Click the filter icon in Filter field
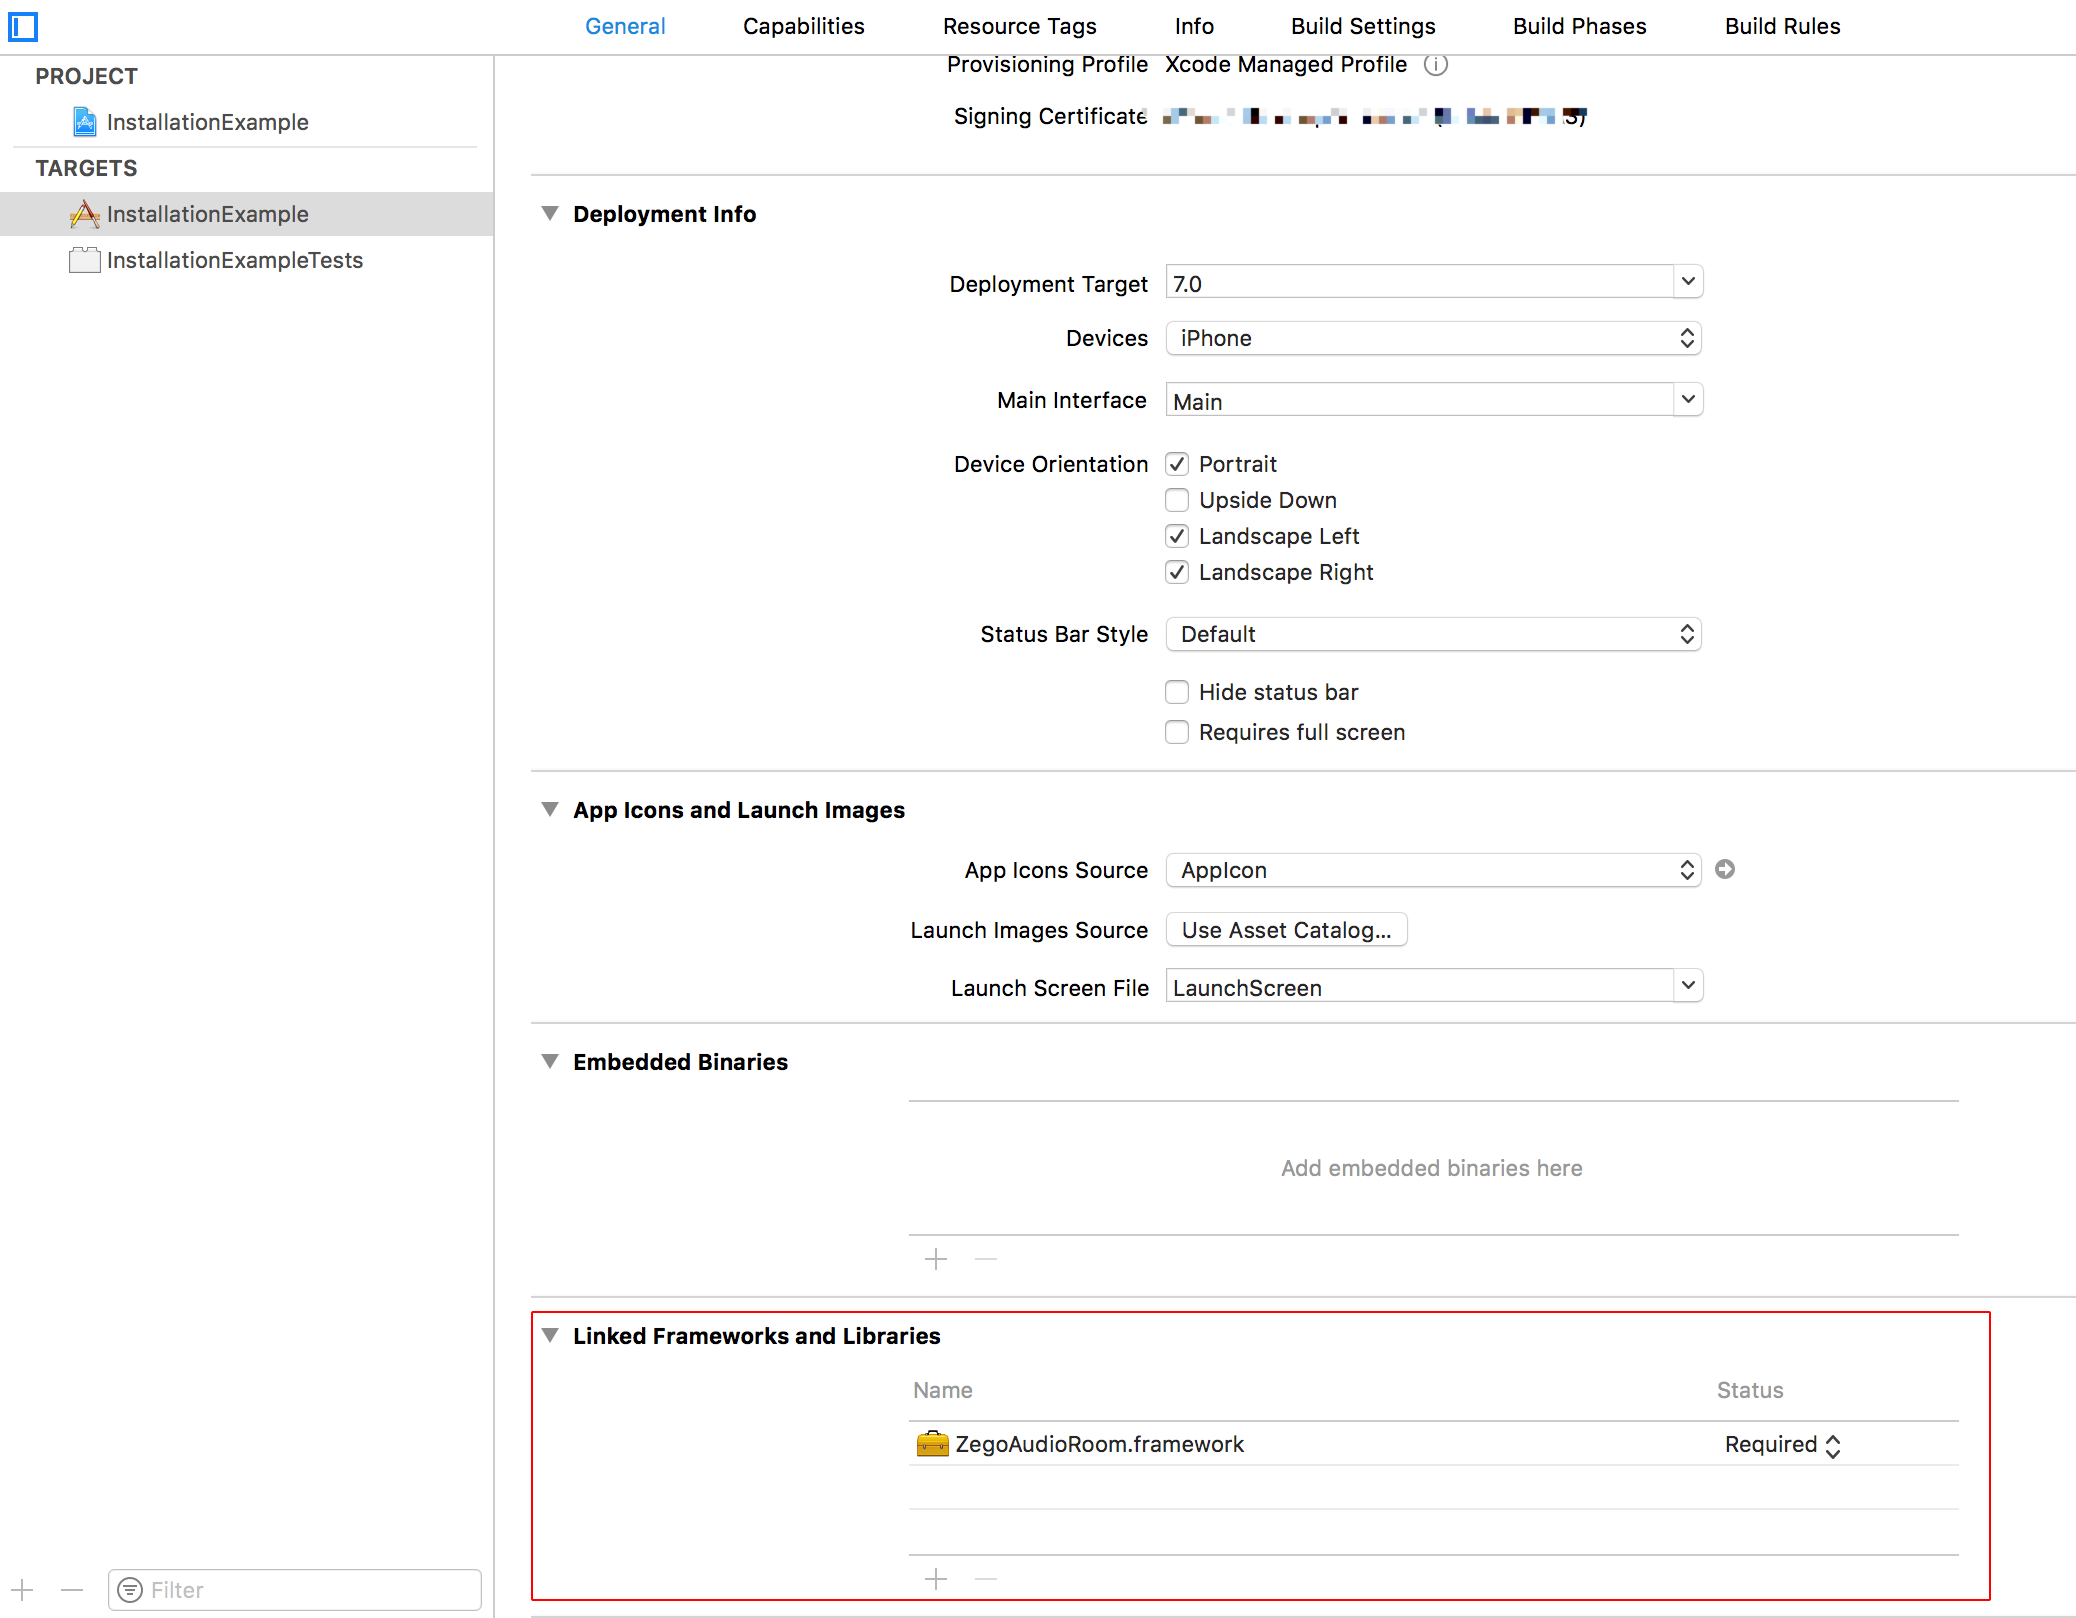Viewport: 2076px width, 1618px height. tap(130, 1590)
